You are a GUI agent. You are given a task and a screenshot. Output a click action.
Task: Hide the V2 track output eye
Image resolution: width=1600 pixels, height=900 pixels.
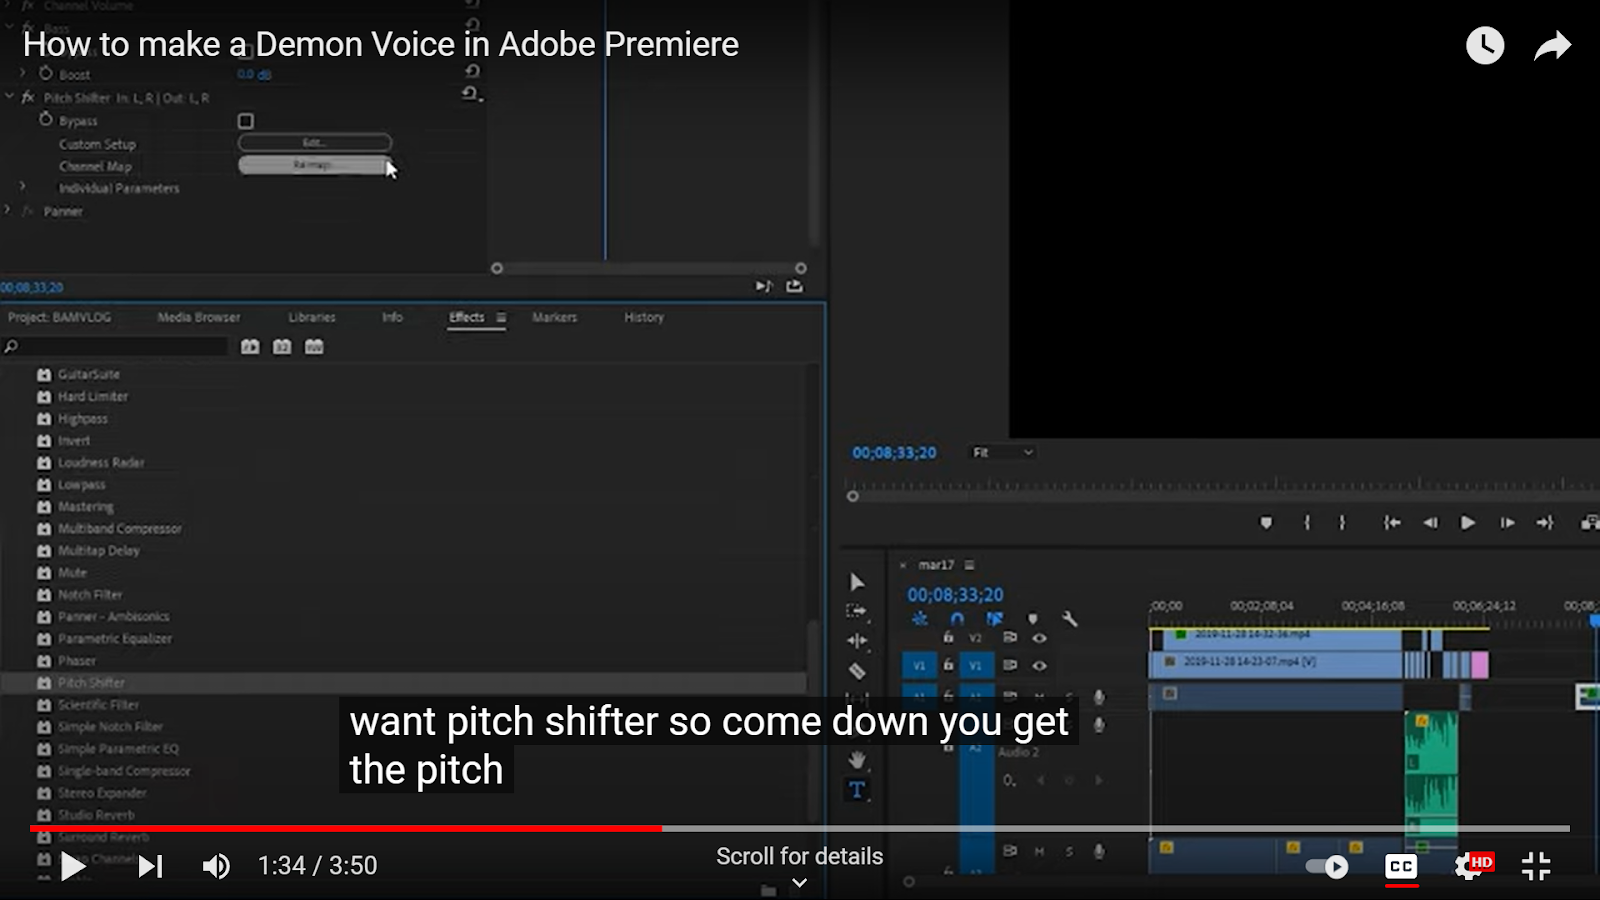click(x=1040, y=638)
